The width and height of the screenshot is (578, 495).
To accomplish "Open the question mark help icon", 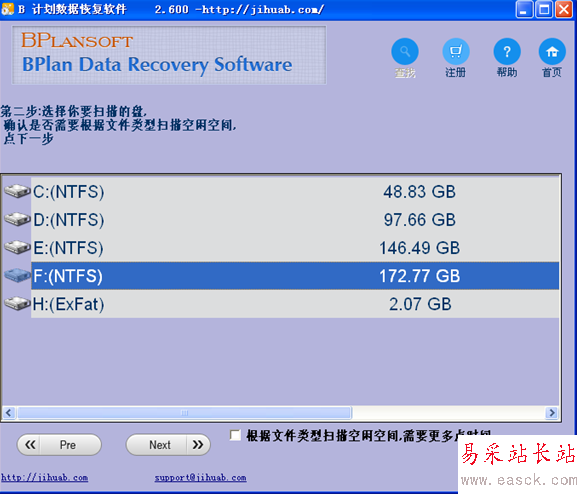I will click(x=507, y=52).
